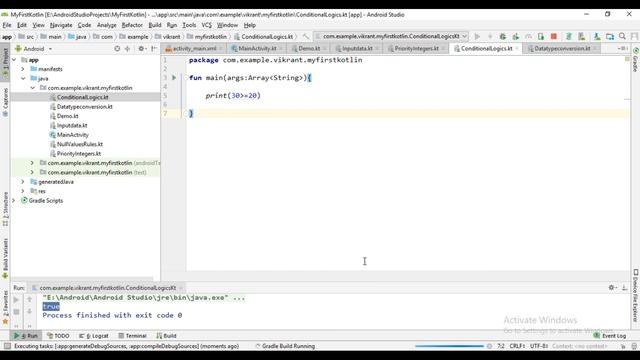Viewport: 640px width, 360px height.
Task: Click the Collapse All icon in Project panel
Action: pos(127,49)
